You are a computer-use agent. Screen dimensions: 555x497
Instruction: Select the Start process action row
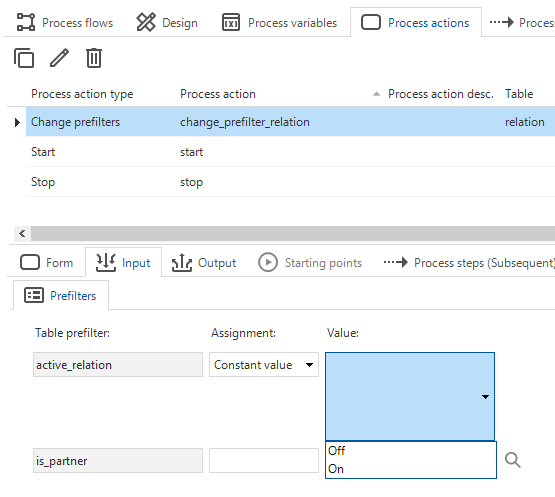pyautogui.click(x=290, y=152)
